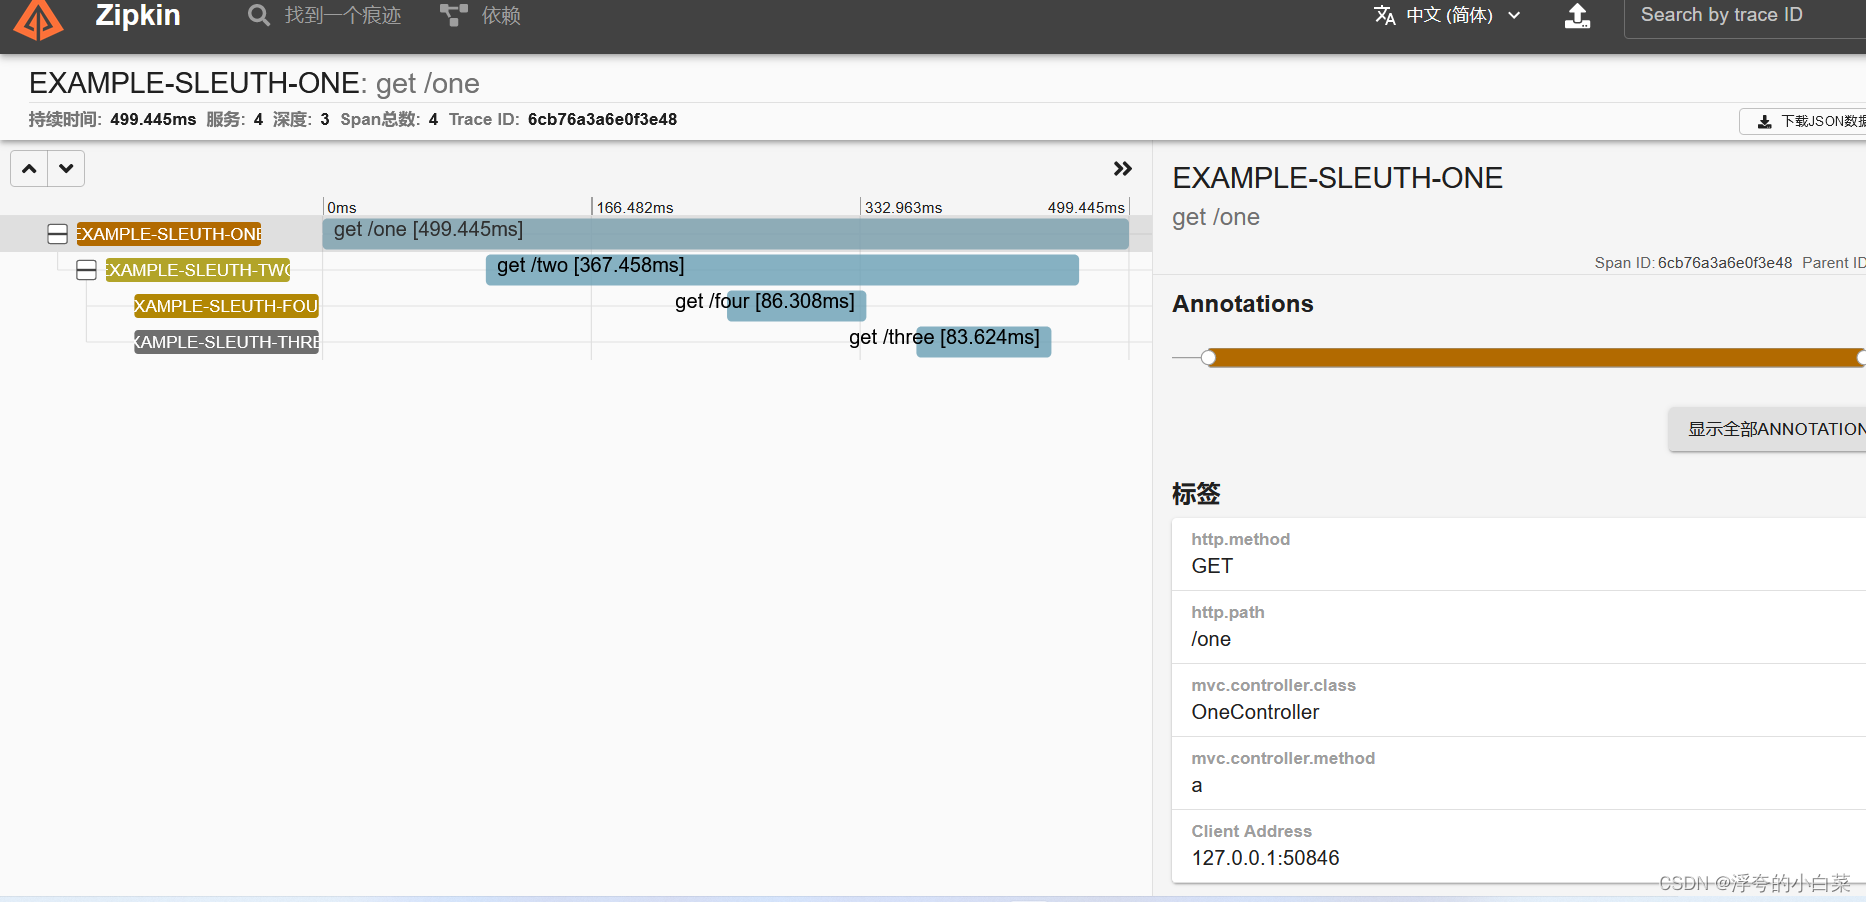The width and height of the screenshot is (1866, 902).
Task: Click the 332.963ms timeline tick label
Action: 903,207
